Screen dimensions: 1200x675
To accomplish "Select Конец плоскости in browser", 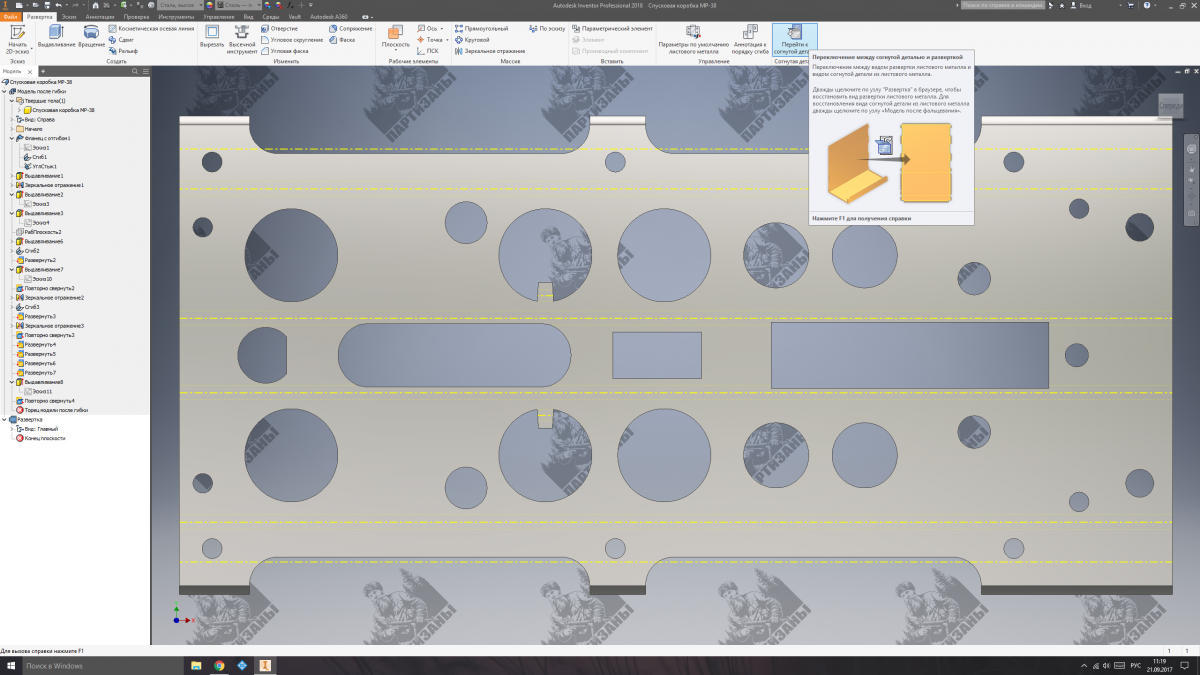I will click(x=41, y=438).
